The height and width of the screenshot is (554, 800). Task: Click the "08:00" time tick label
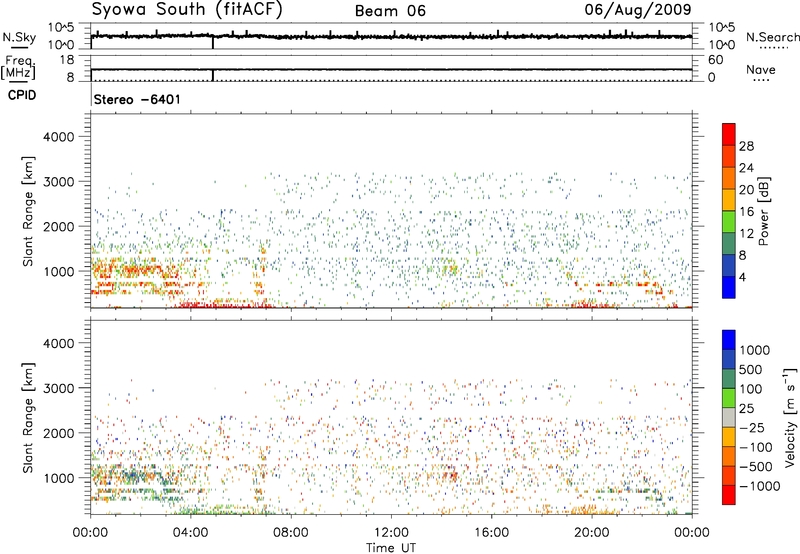click(291, 533)
